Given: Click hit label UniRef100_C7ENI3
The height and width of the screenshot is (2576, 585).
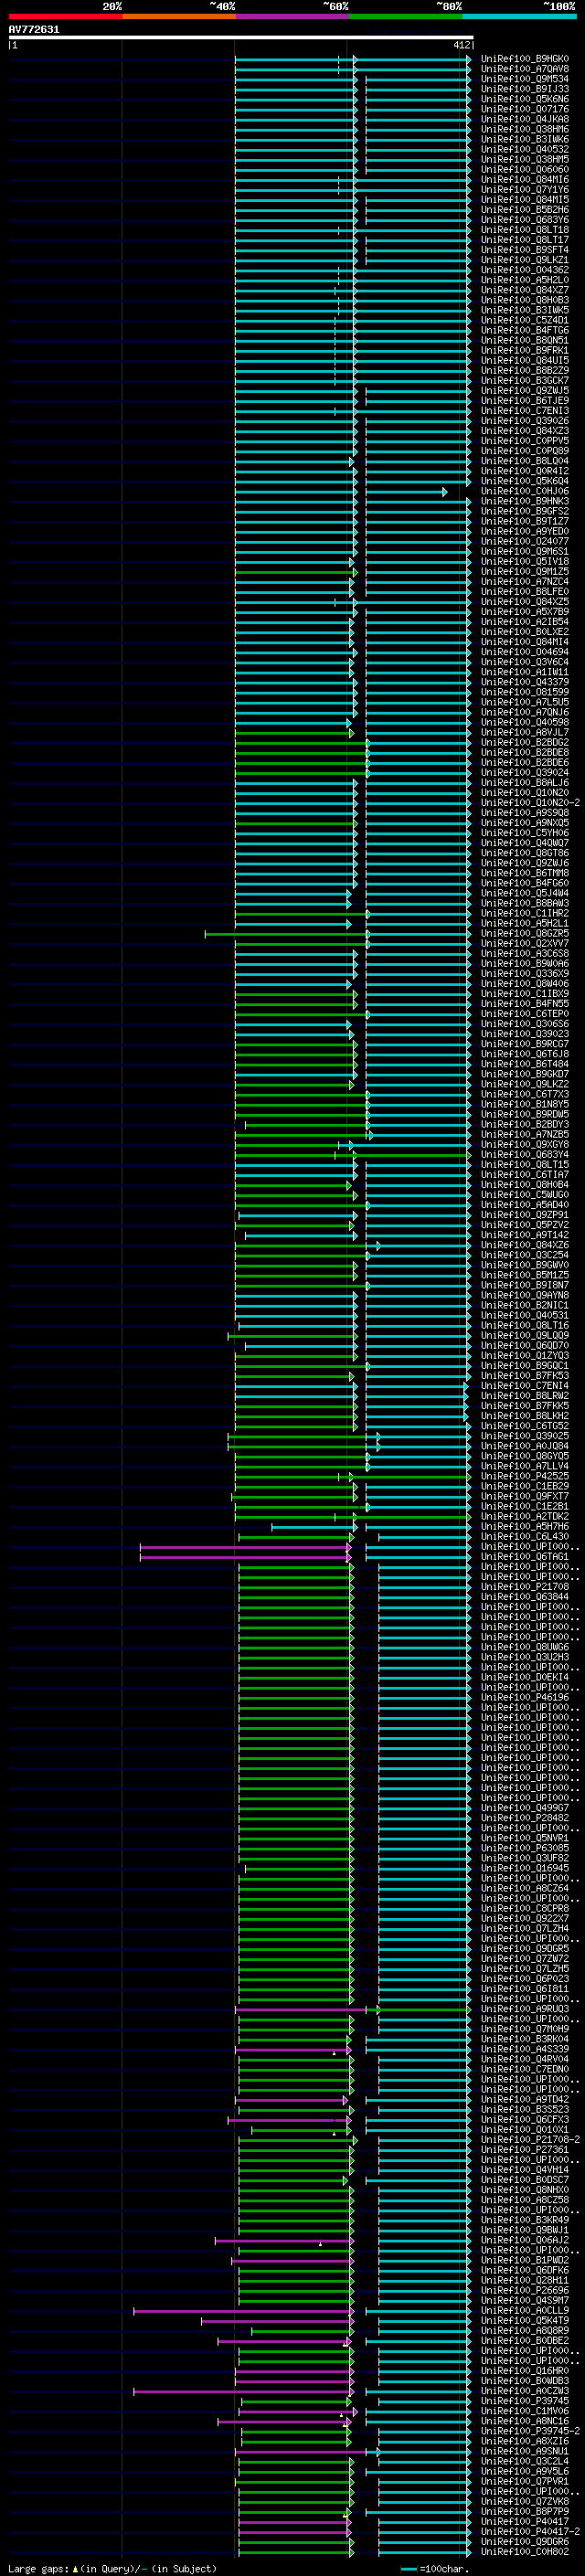Looking at the screenshot, I should (x=525, y=411).
